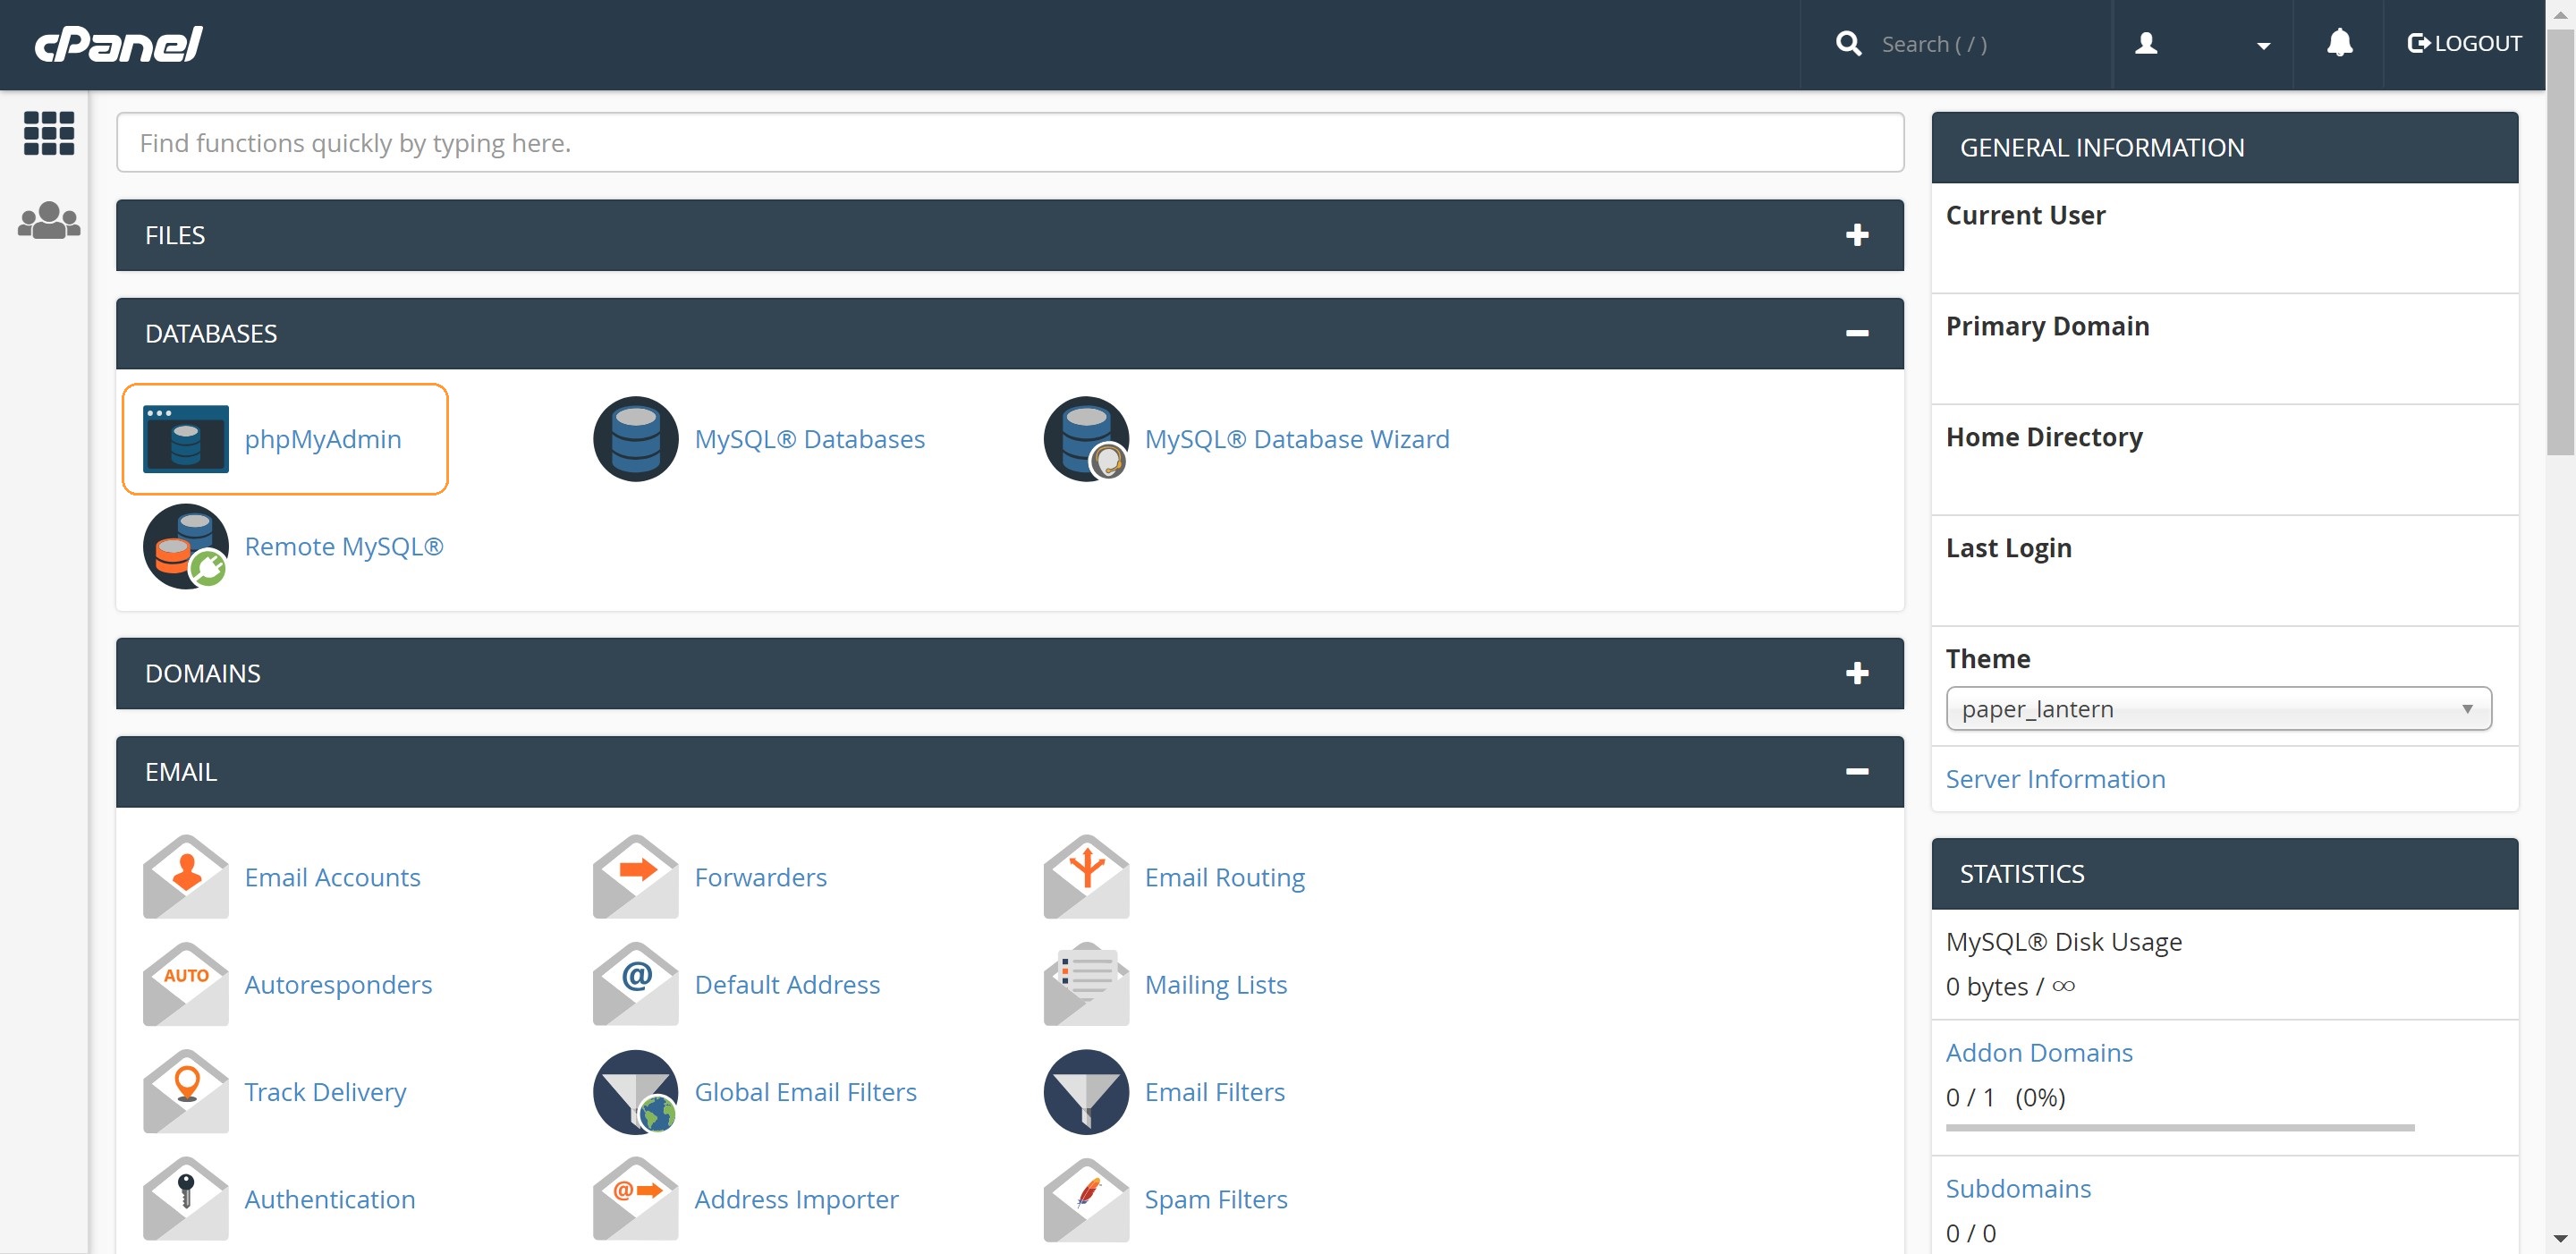Open the user menu dropdown arrow
The image size is (2576, 1254).
click(x=2264, y=46)
